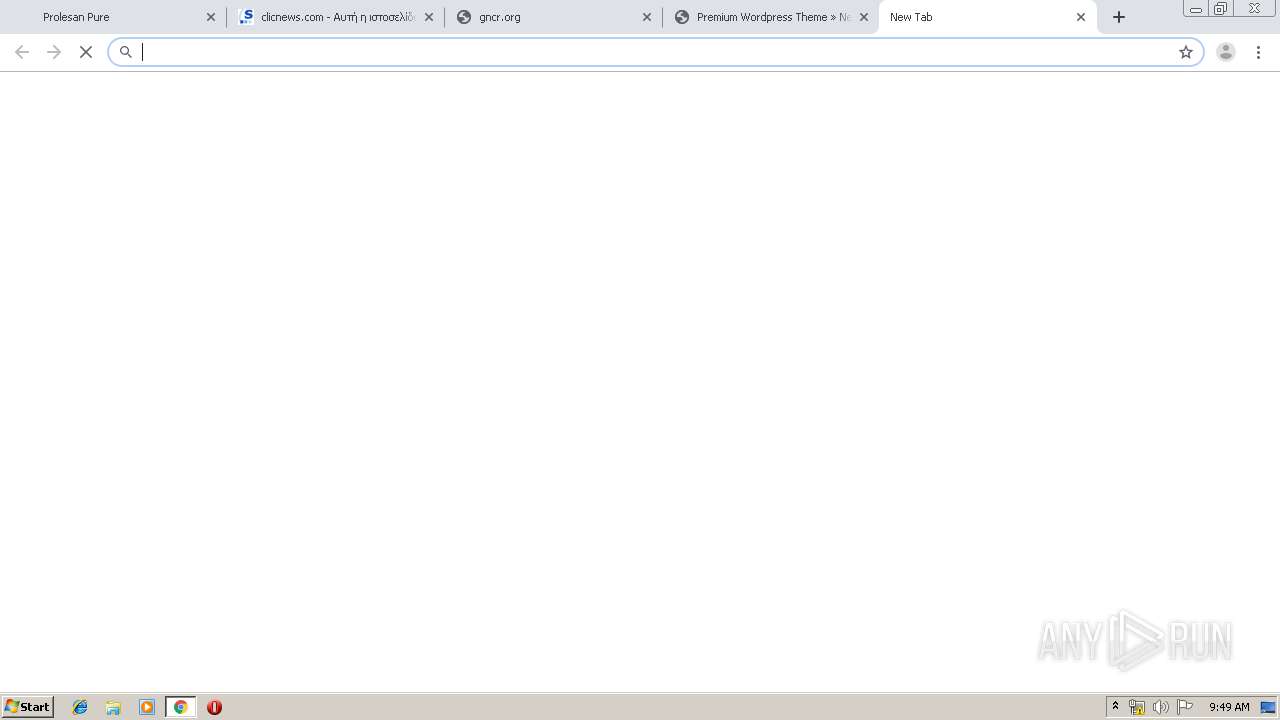Screen dimensions: 1280x720
Task: Select Chrome in the taskbar
Action: 180,707
